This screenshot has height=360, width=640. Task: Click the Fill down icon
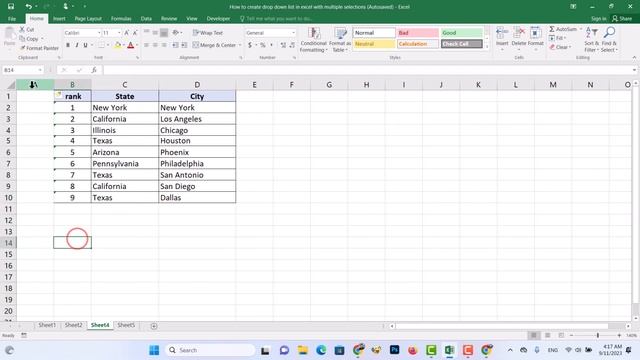[x=552, y=38]
